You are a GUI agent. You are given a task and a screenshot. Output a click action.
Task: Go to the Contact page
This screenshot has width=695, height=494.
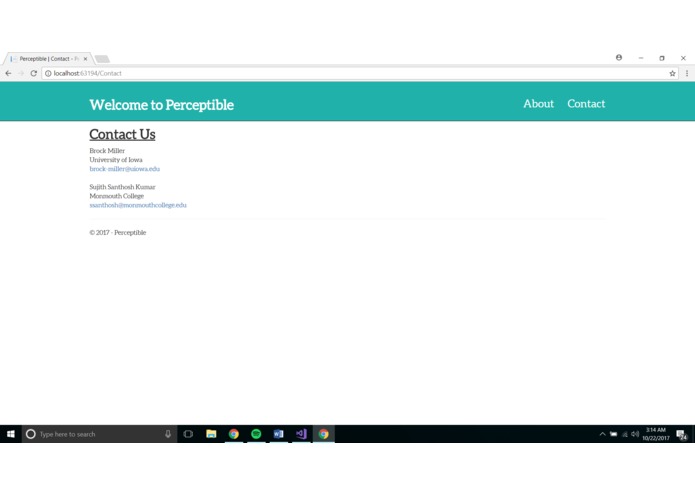point(586,104)
